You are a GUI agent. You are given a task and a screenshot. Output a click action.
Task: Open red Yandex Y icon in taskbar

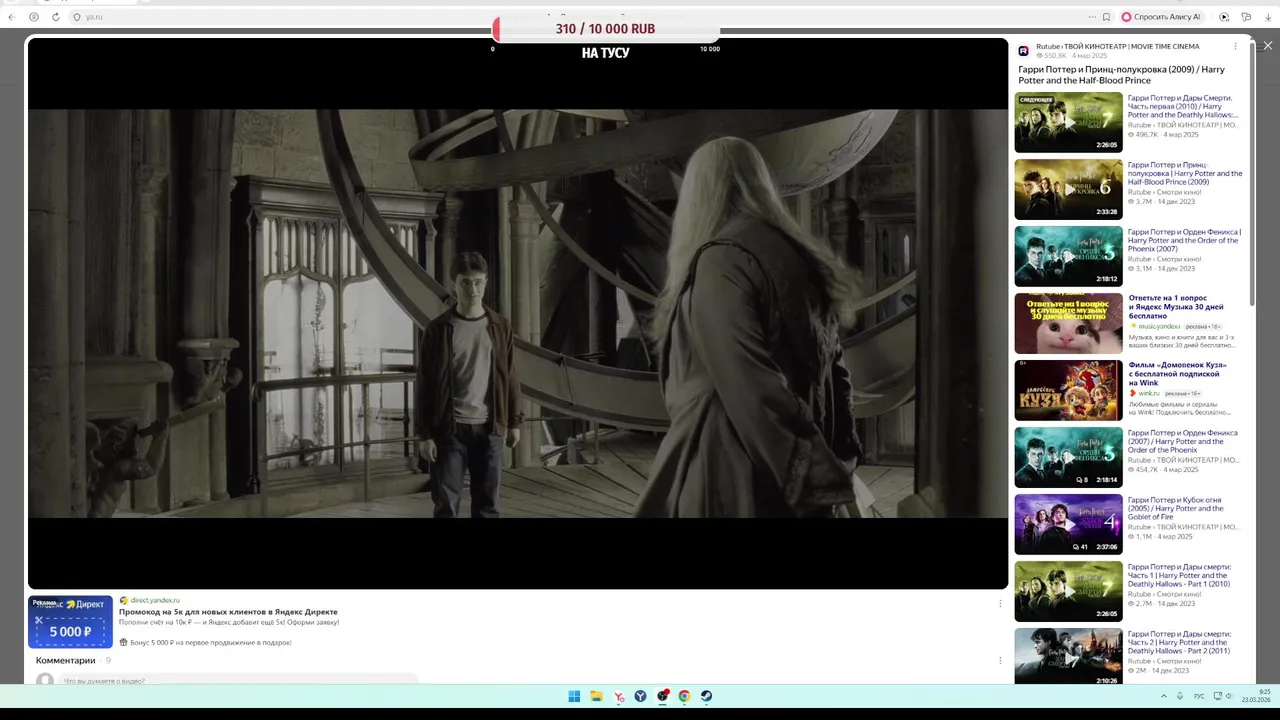619,696
